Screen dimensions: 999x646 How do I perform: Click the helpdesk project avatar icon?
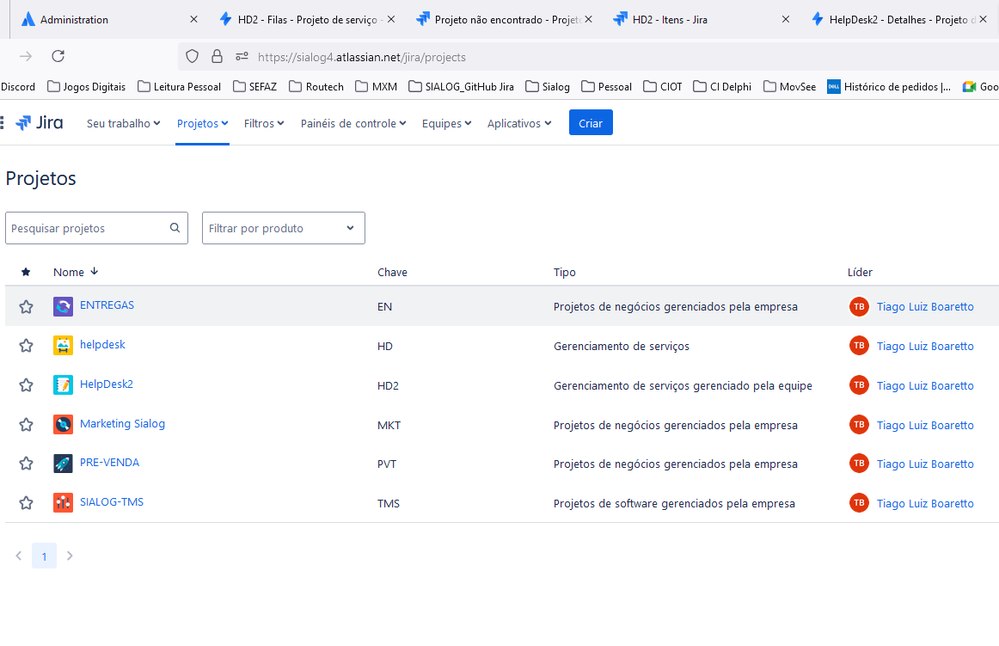63,345
